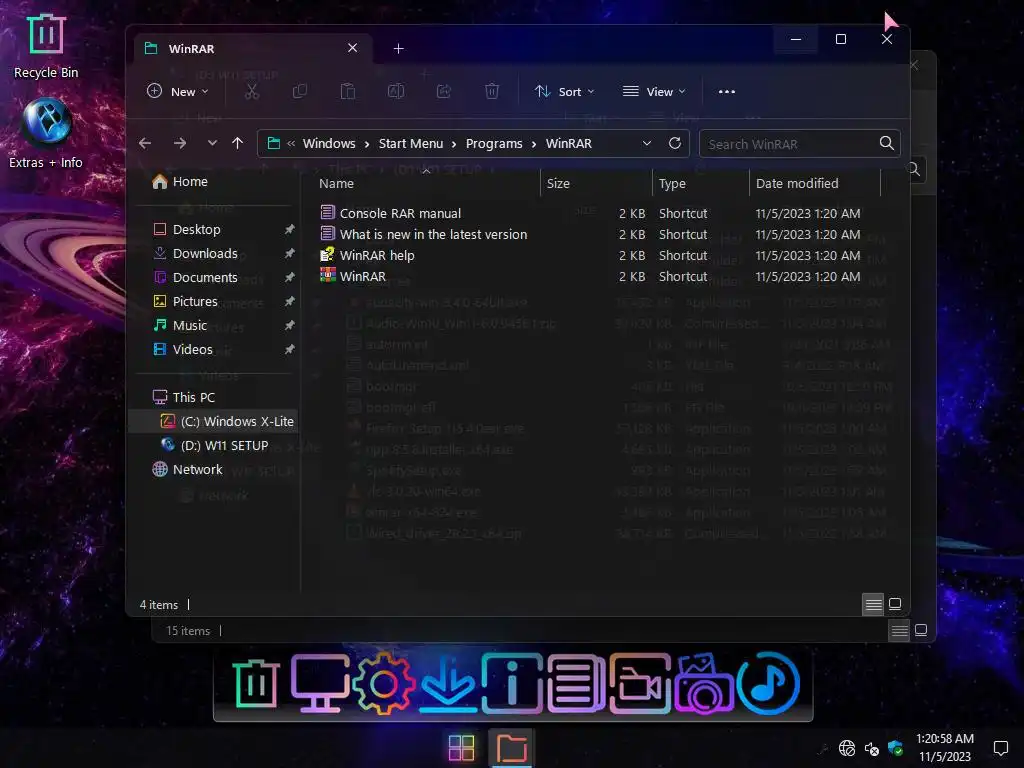Viewport: 1024px width, 768px height.
Task: Close the WinRAR tab
Action: (x=353, y=48)
